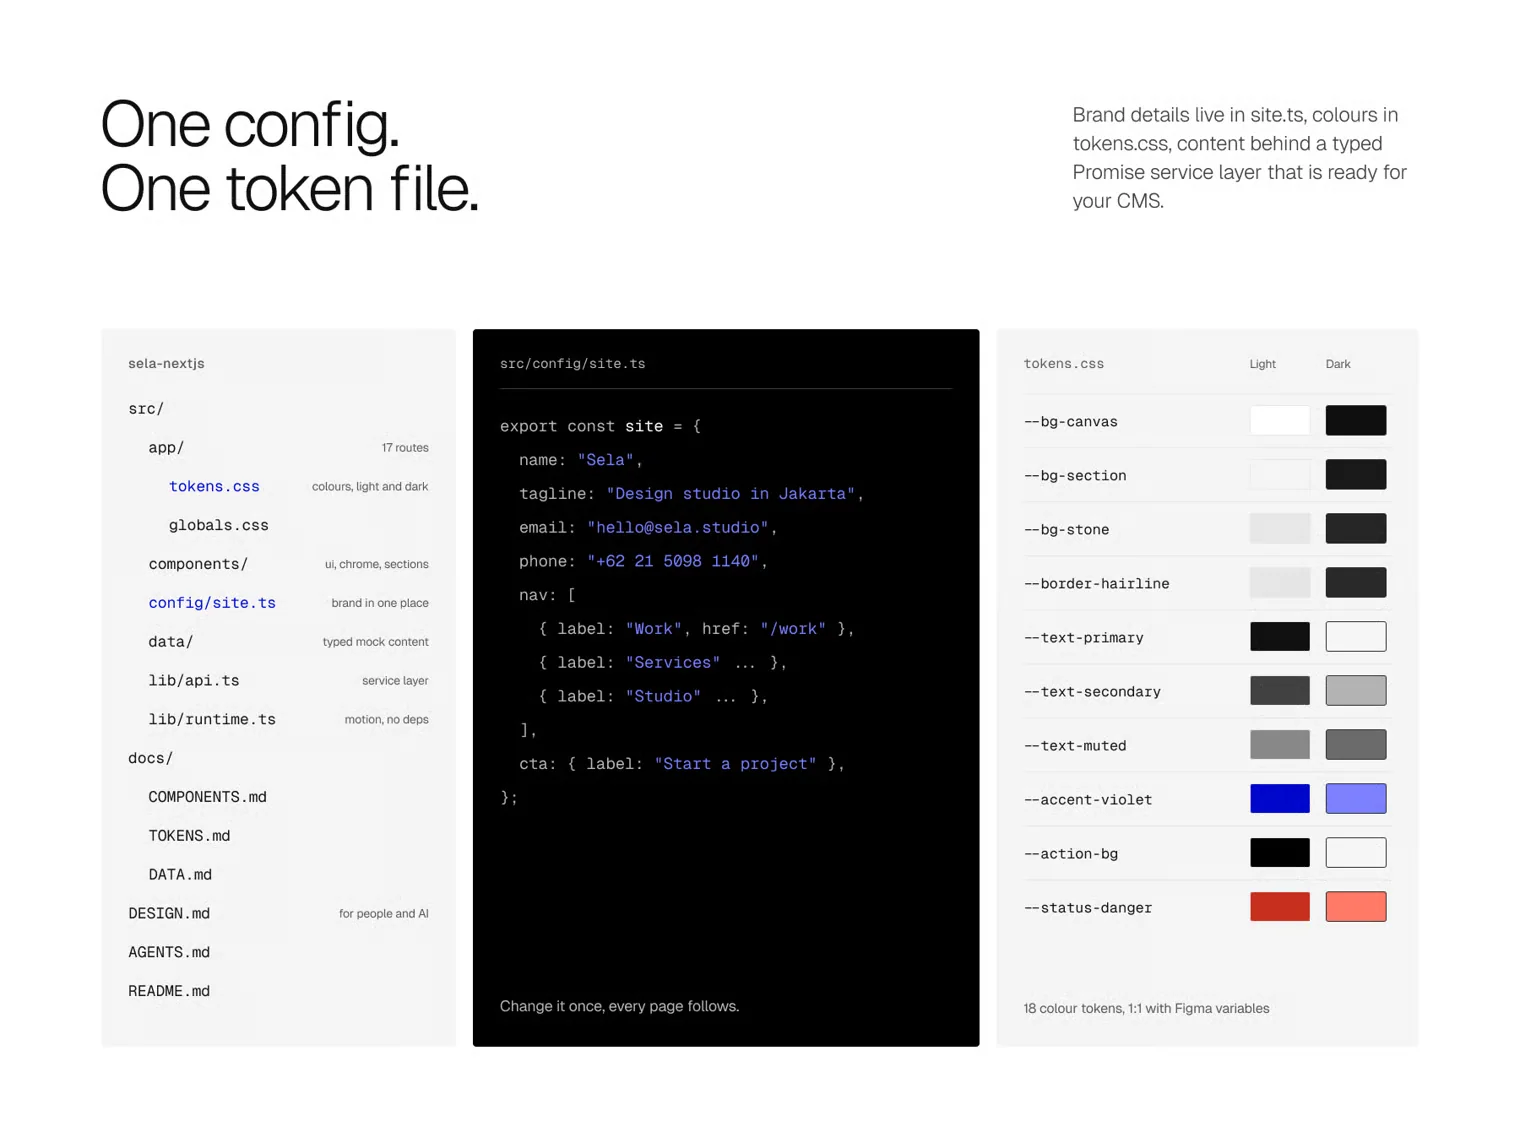1520x1148 pixels.
Task: Click the "/work" href string
Action: 793,629
